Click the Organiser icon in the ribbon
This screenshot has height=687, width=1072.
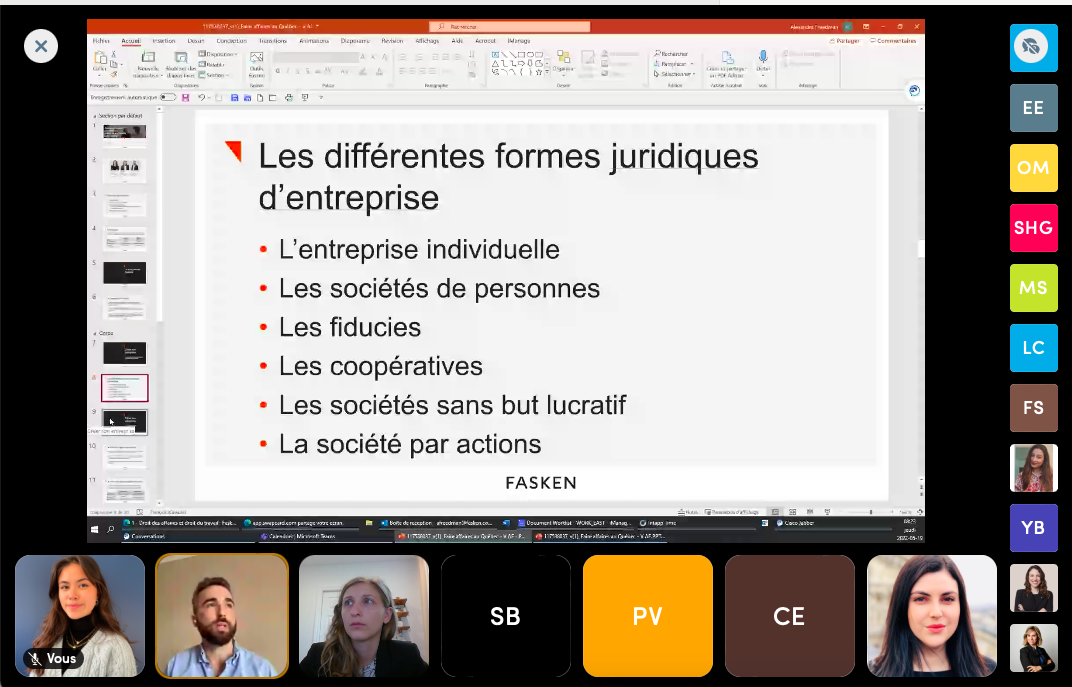point(563,60)
